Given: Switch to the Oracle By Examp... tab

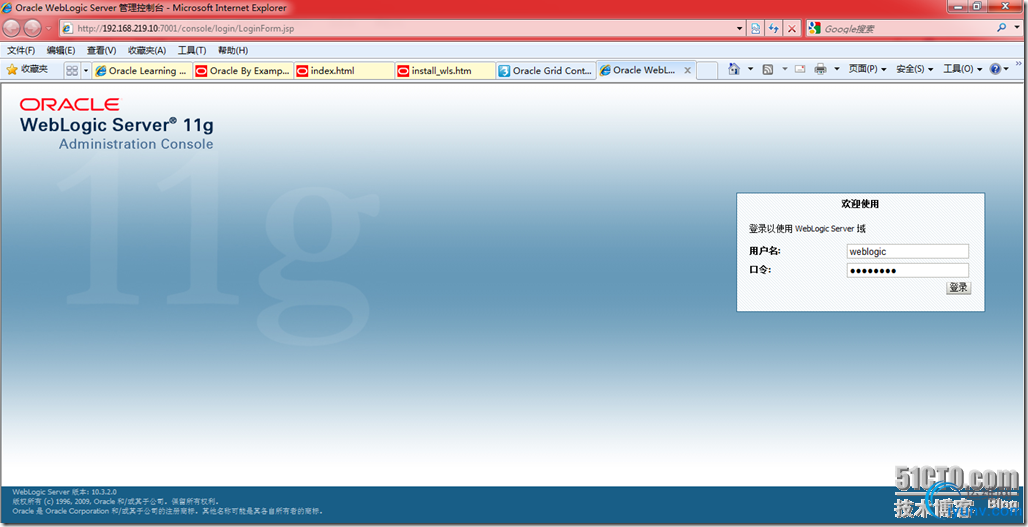Looking at the screenshot, I should click(x=243, y=71).
